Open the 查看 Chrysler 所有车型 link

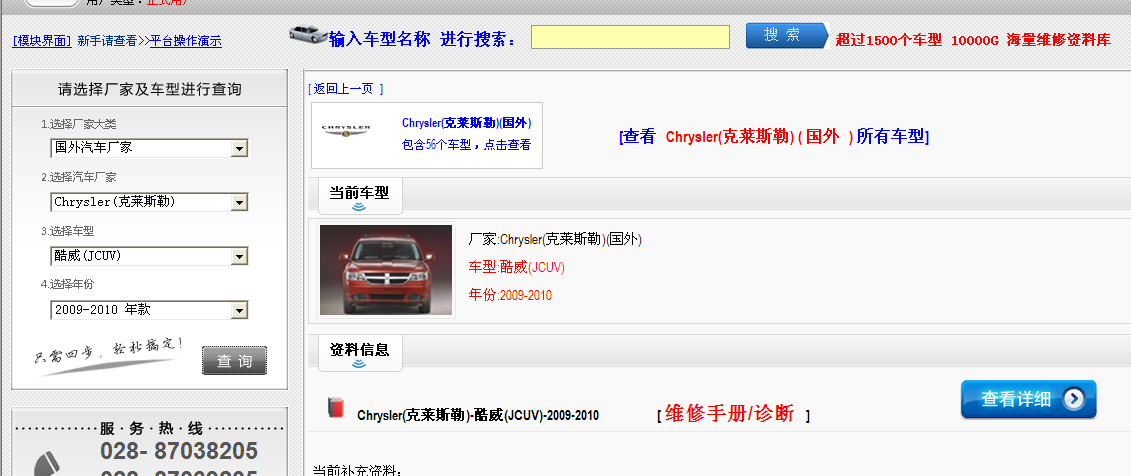pos(774,136)
